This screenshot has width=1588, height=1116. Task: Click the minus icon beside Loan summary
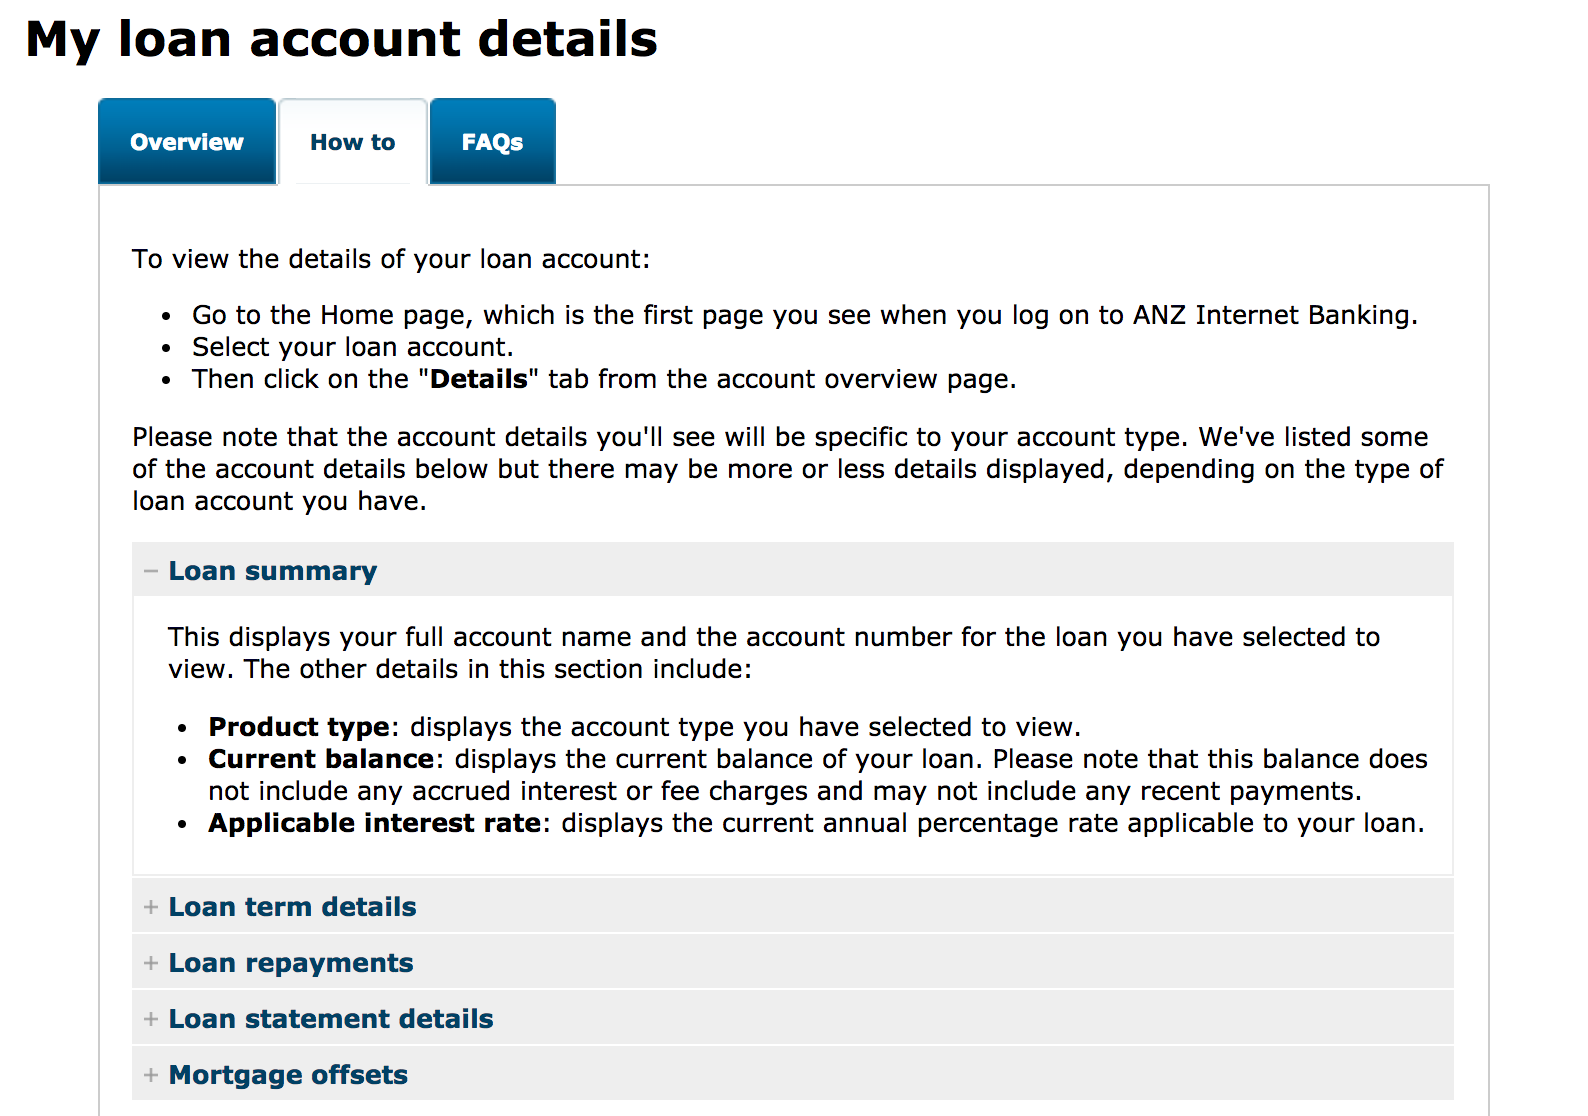pyautogui.click(x=151, y=571)
